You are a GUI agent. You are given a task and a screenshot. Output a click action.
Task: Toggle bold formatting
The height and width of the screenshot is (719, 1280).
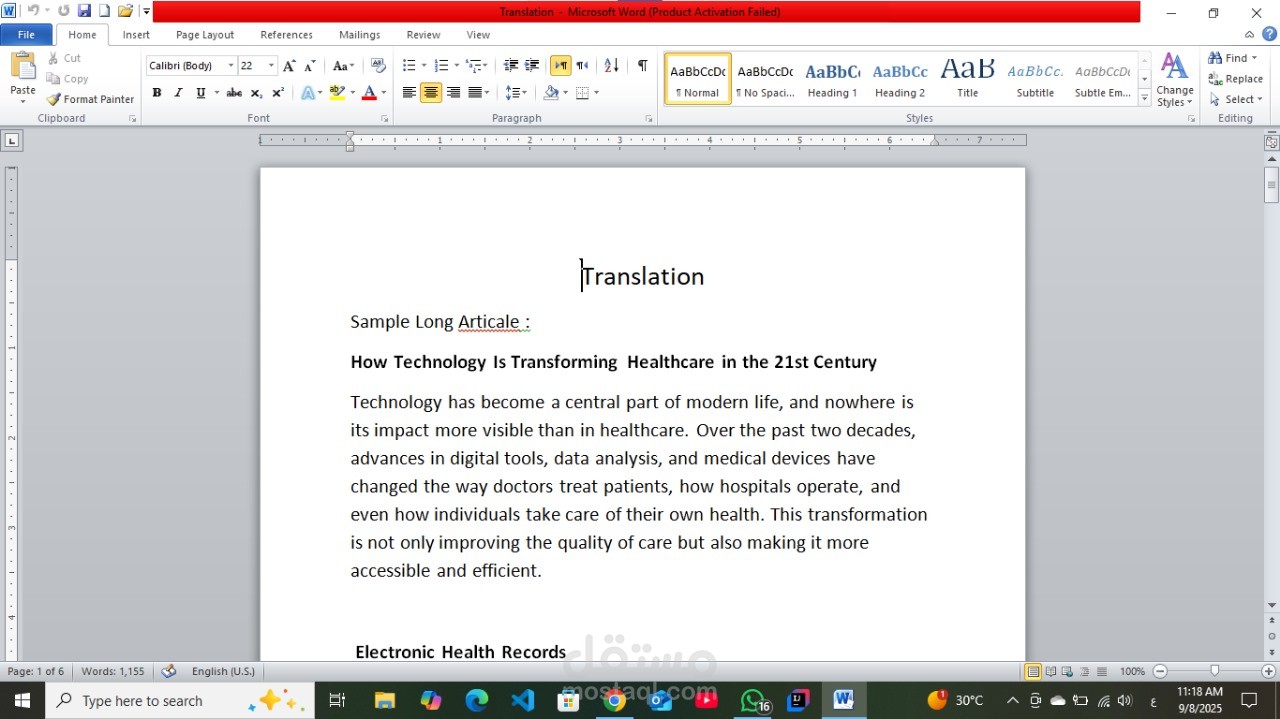point(157,93)
